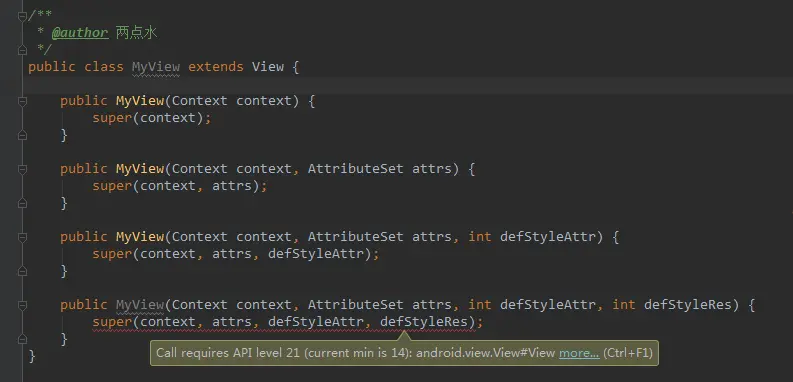Click the author name 两点水
The width and height of the screenshot is (793, 382).
click(x=137, y=33)
